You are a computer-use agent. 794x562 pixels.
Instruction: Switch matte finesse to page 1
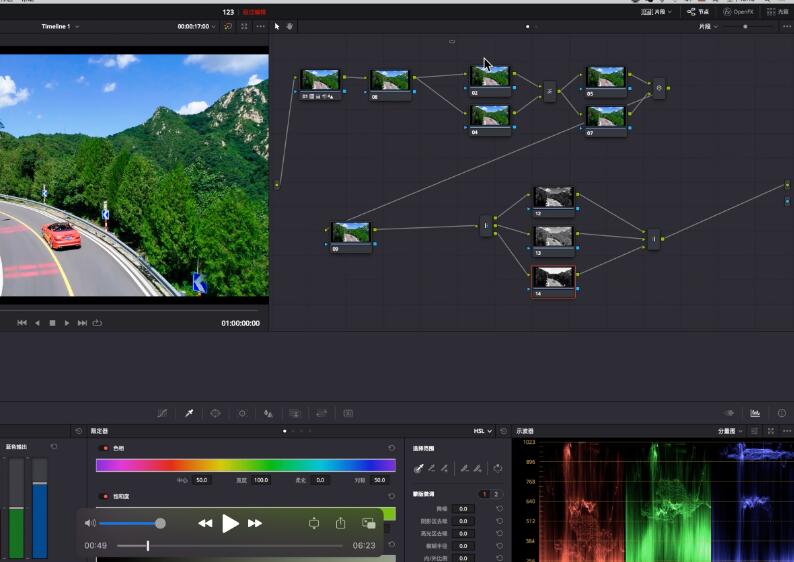[x=484, y=494]
